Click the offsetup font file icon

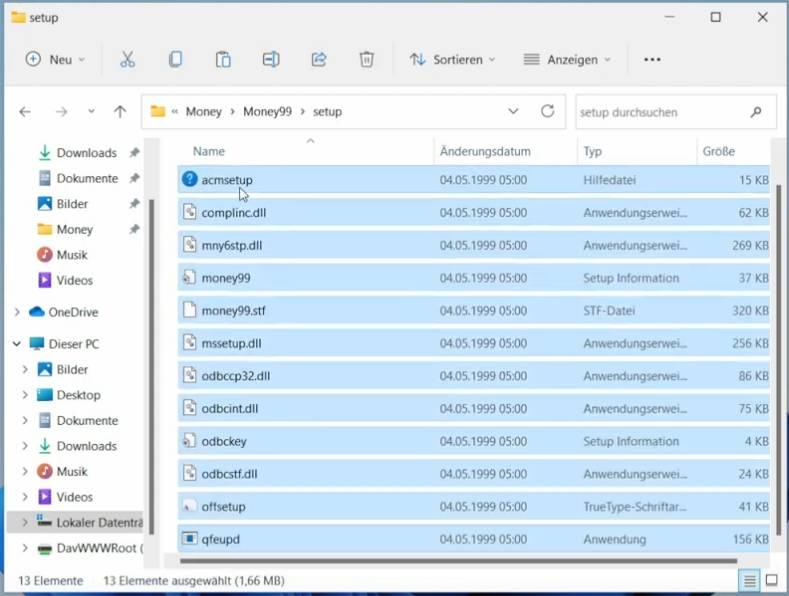point(189,506)
